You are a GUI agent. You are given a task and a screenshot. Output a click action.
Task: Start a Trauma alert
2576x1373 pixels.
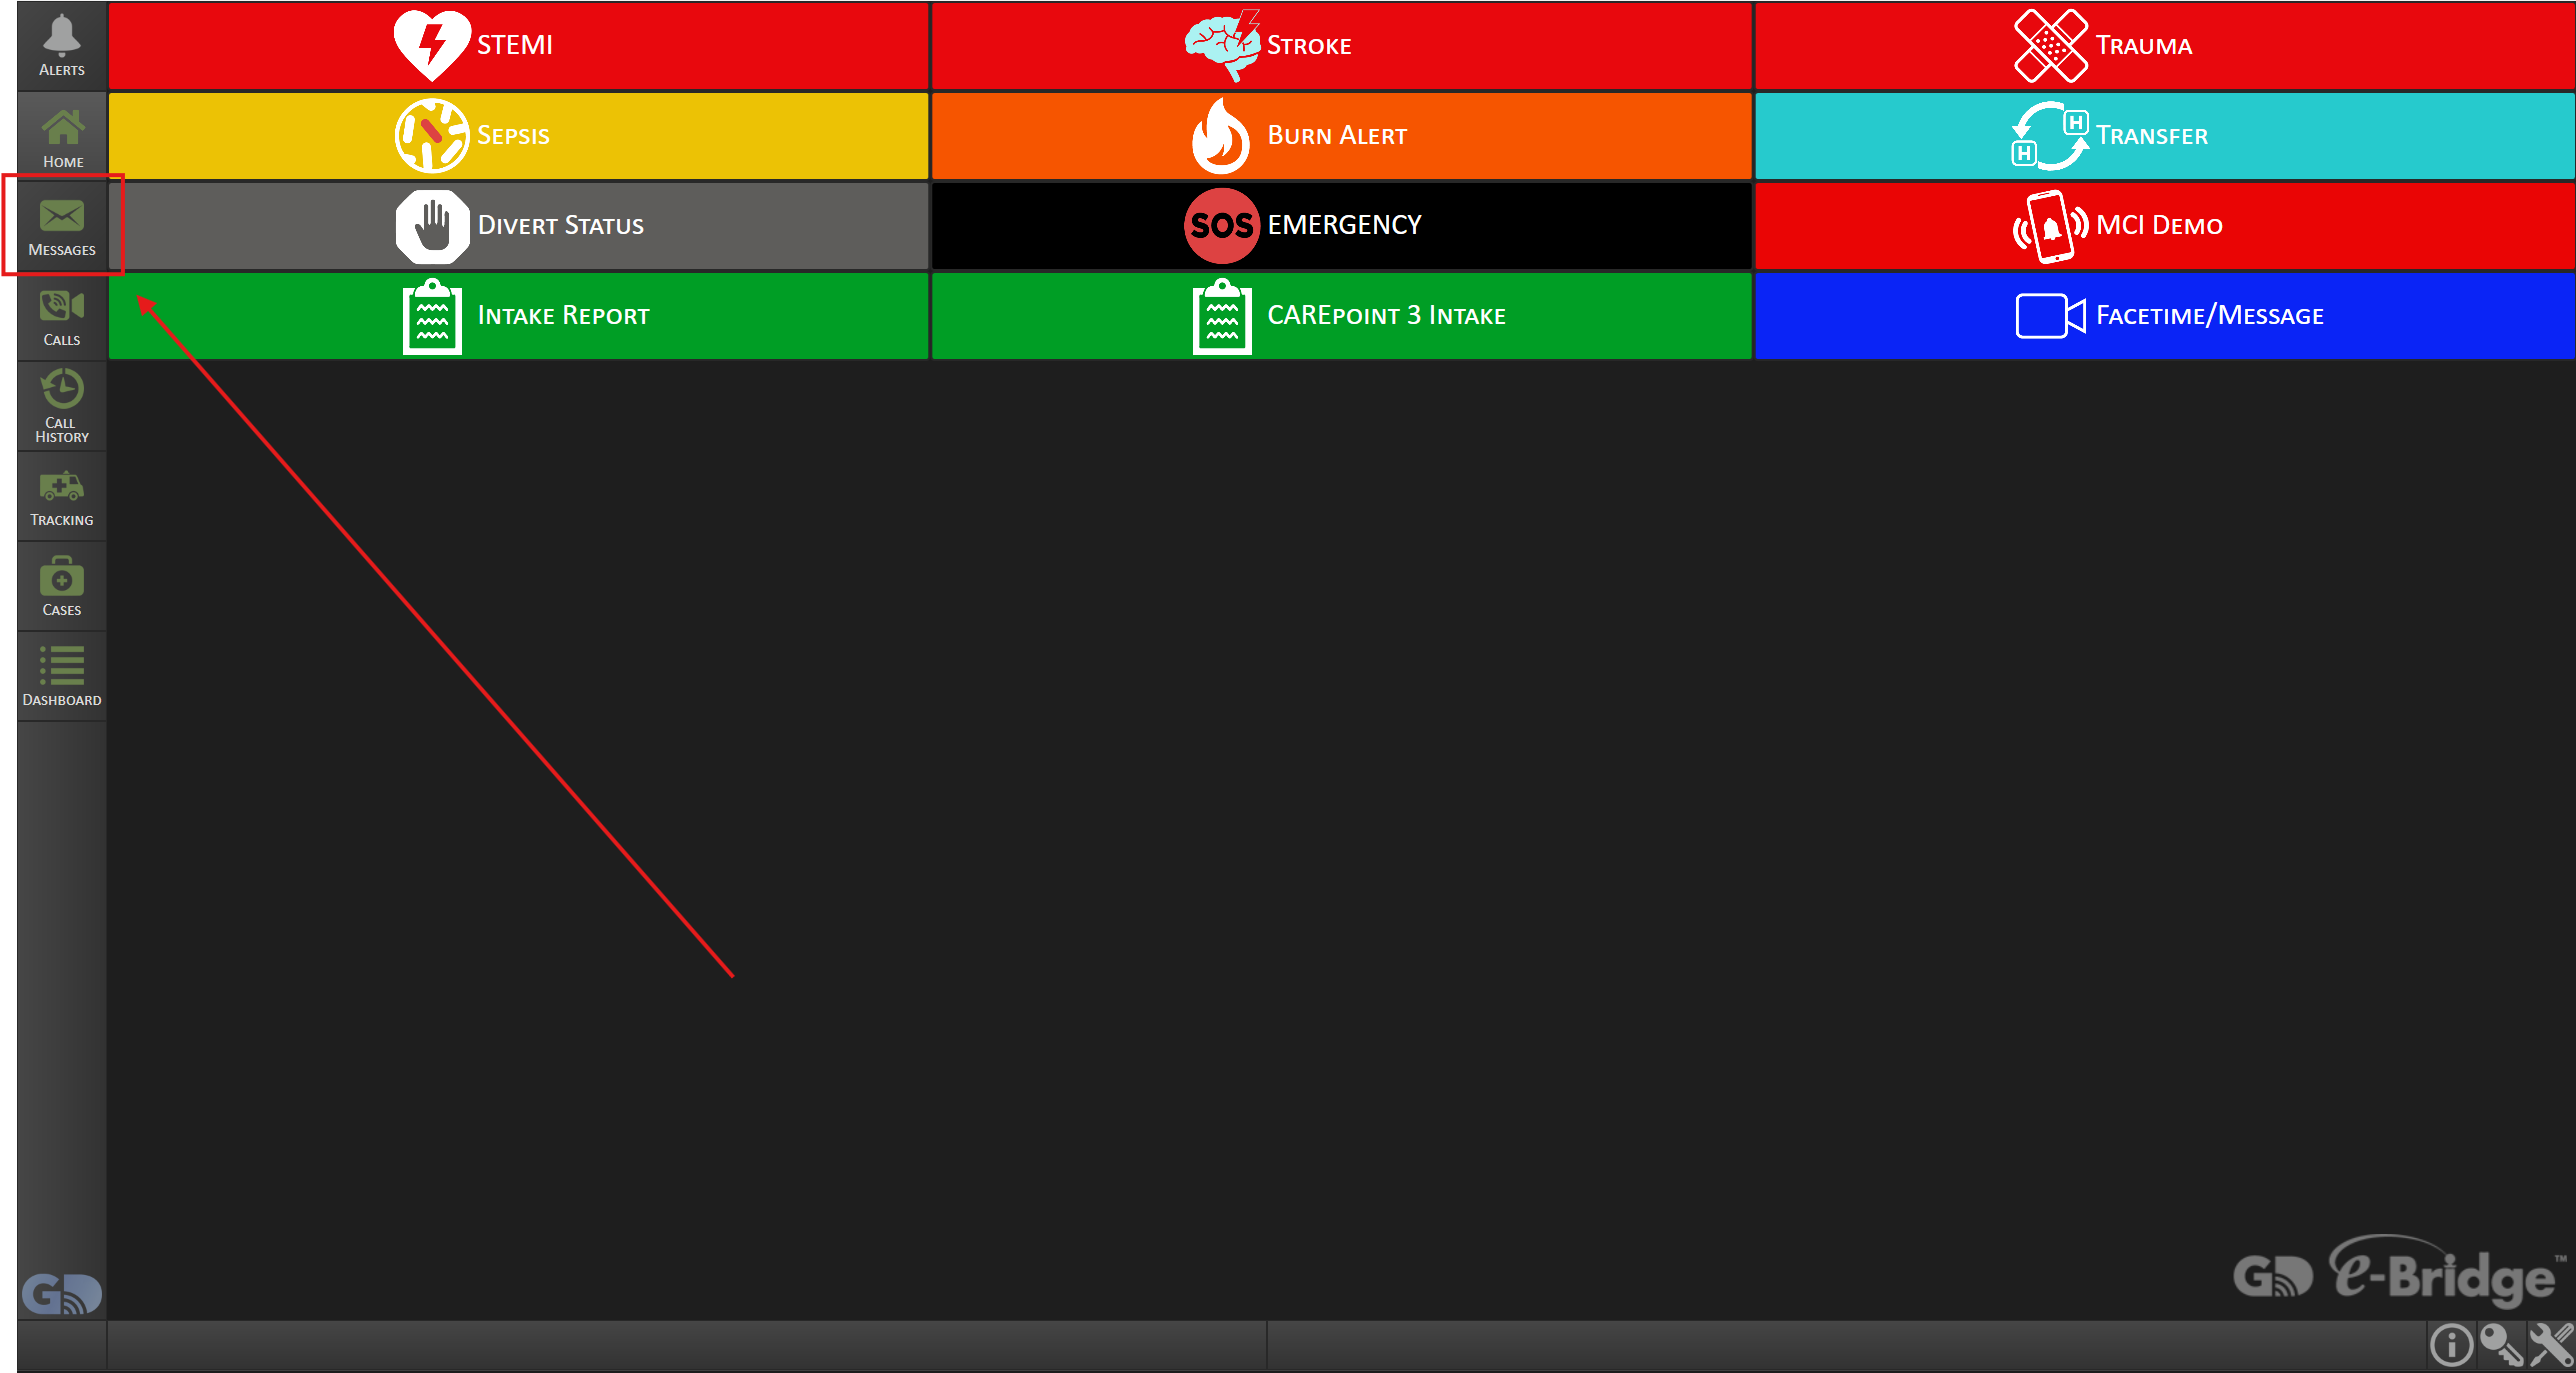pos(2165,46)
